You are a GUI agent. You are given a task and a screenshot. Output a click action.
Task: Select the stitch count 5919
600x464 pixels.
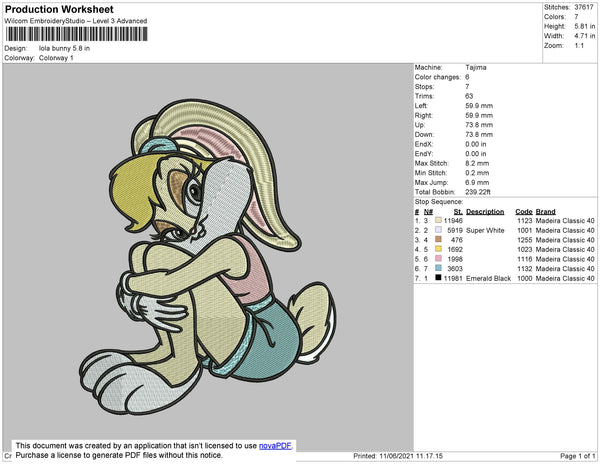point(455,230)
